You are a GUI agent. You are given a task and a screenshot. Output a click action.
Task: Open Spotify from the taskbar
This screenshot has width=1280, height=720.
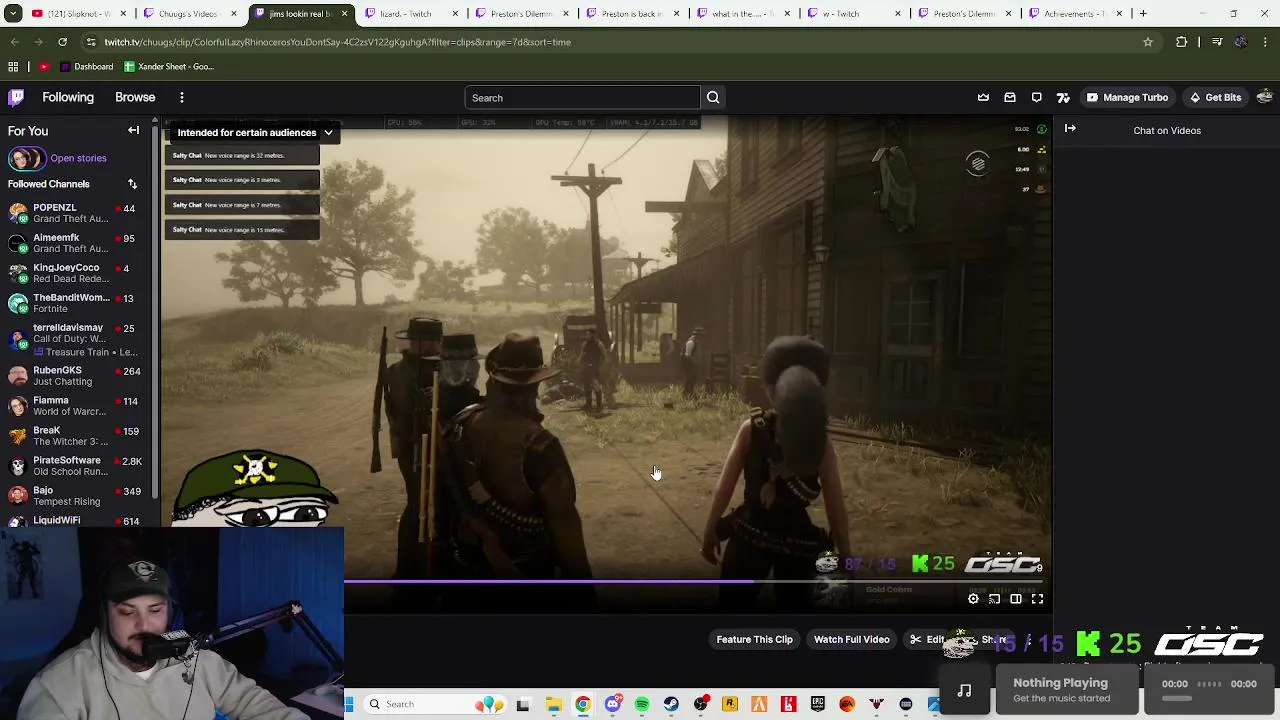tap(642, 704)
